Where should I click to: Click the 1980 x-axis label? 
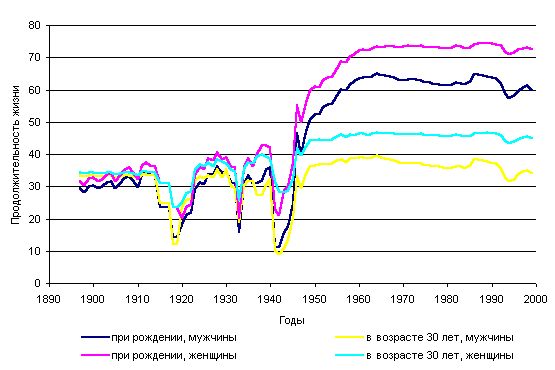click(x=447, y=299)
